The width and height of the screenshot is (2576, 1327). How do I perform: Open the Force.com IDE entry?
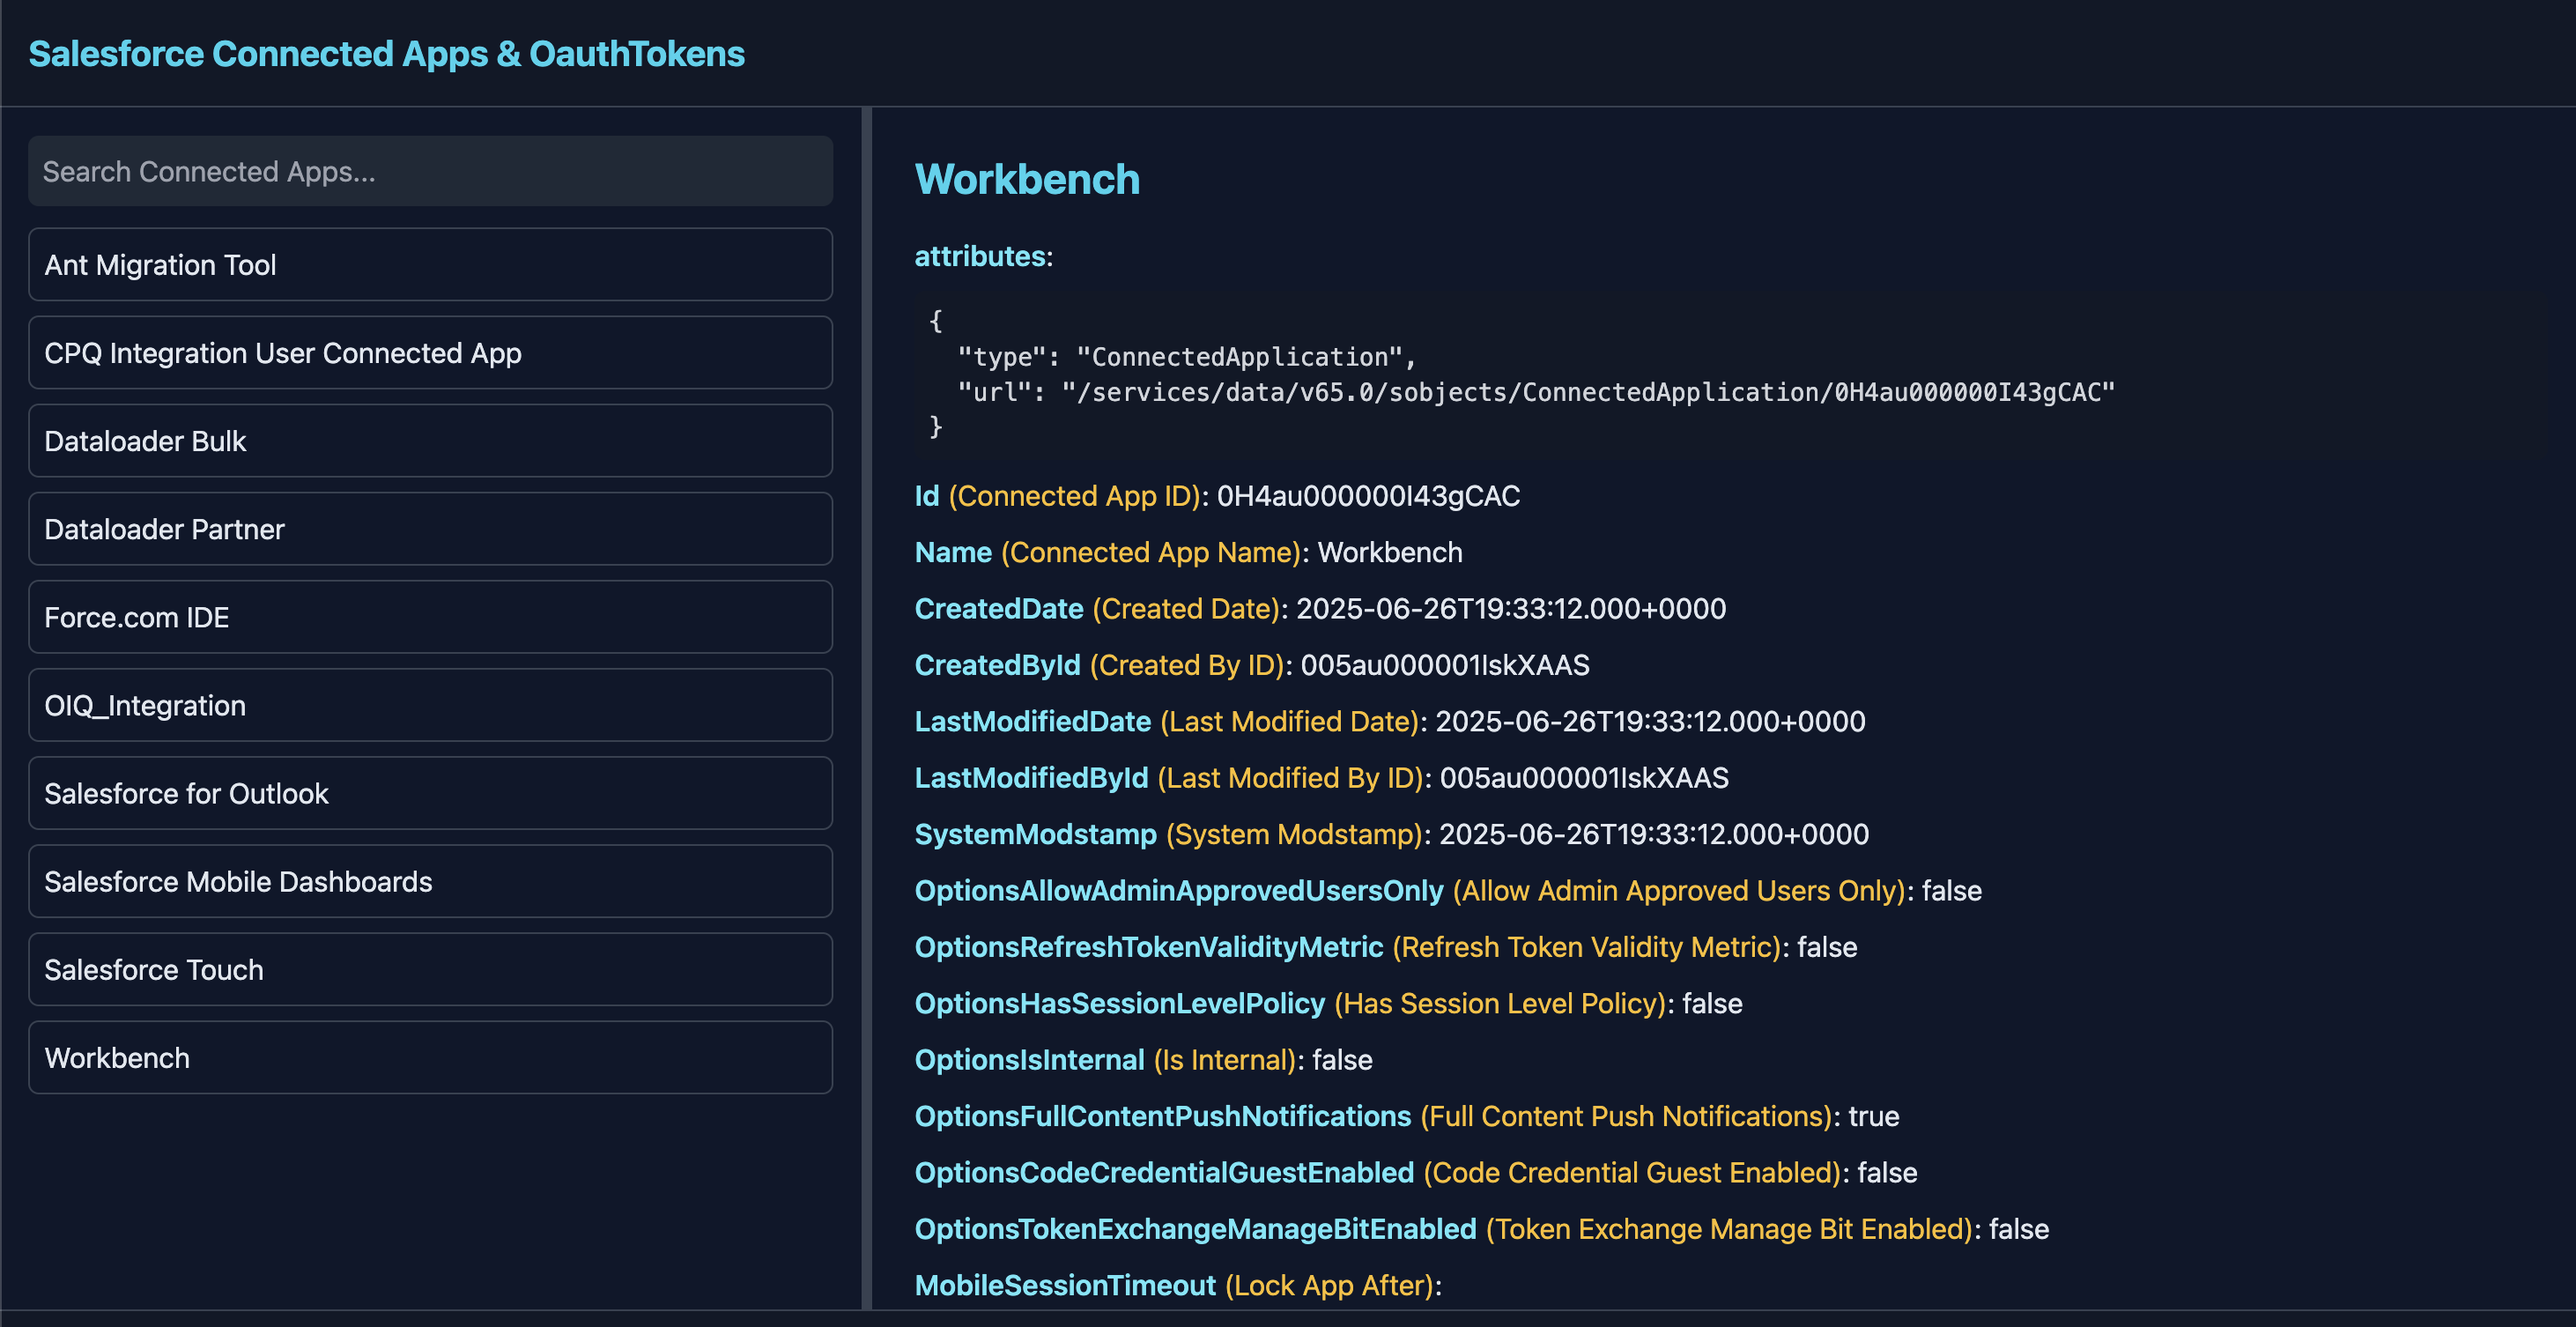430,617
